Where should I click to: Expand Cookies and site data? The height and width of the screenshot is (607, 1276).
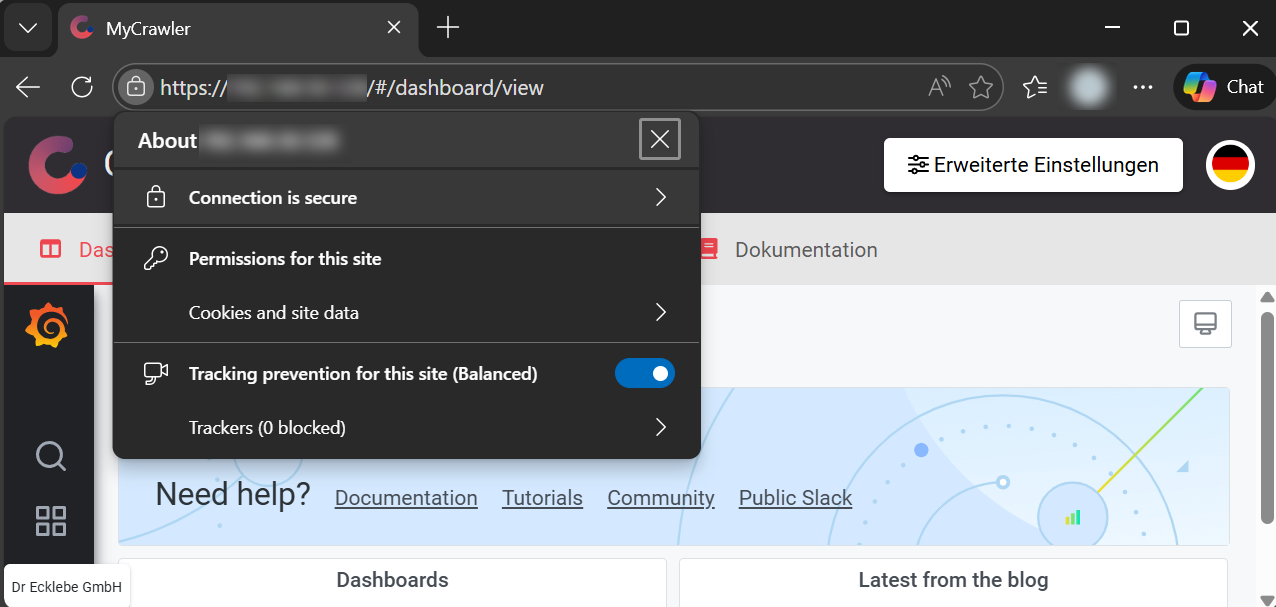(x=406, y=313)
